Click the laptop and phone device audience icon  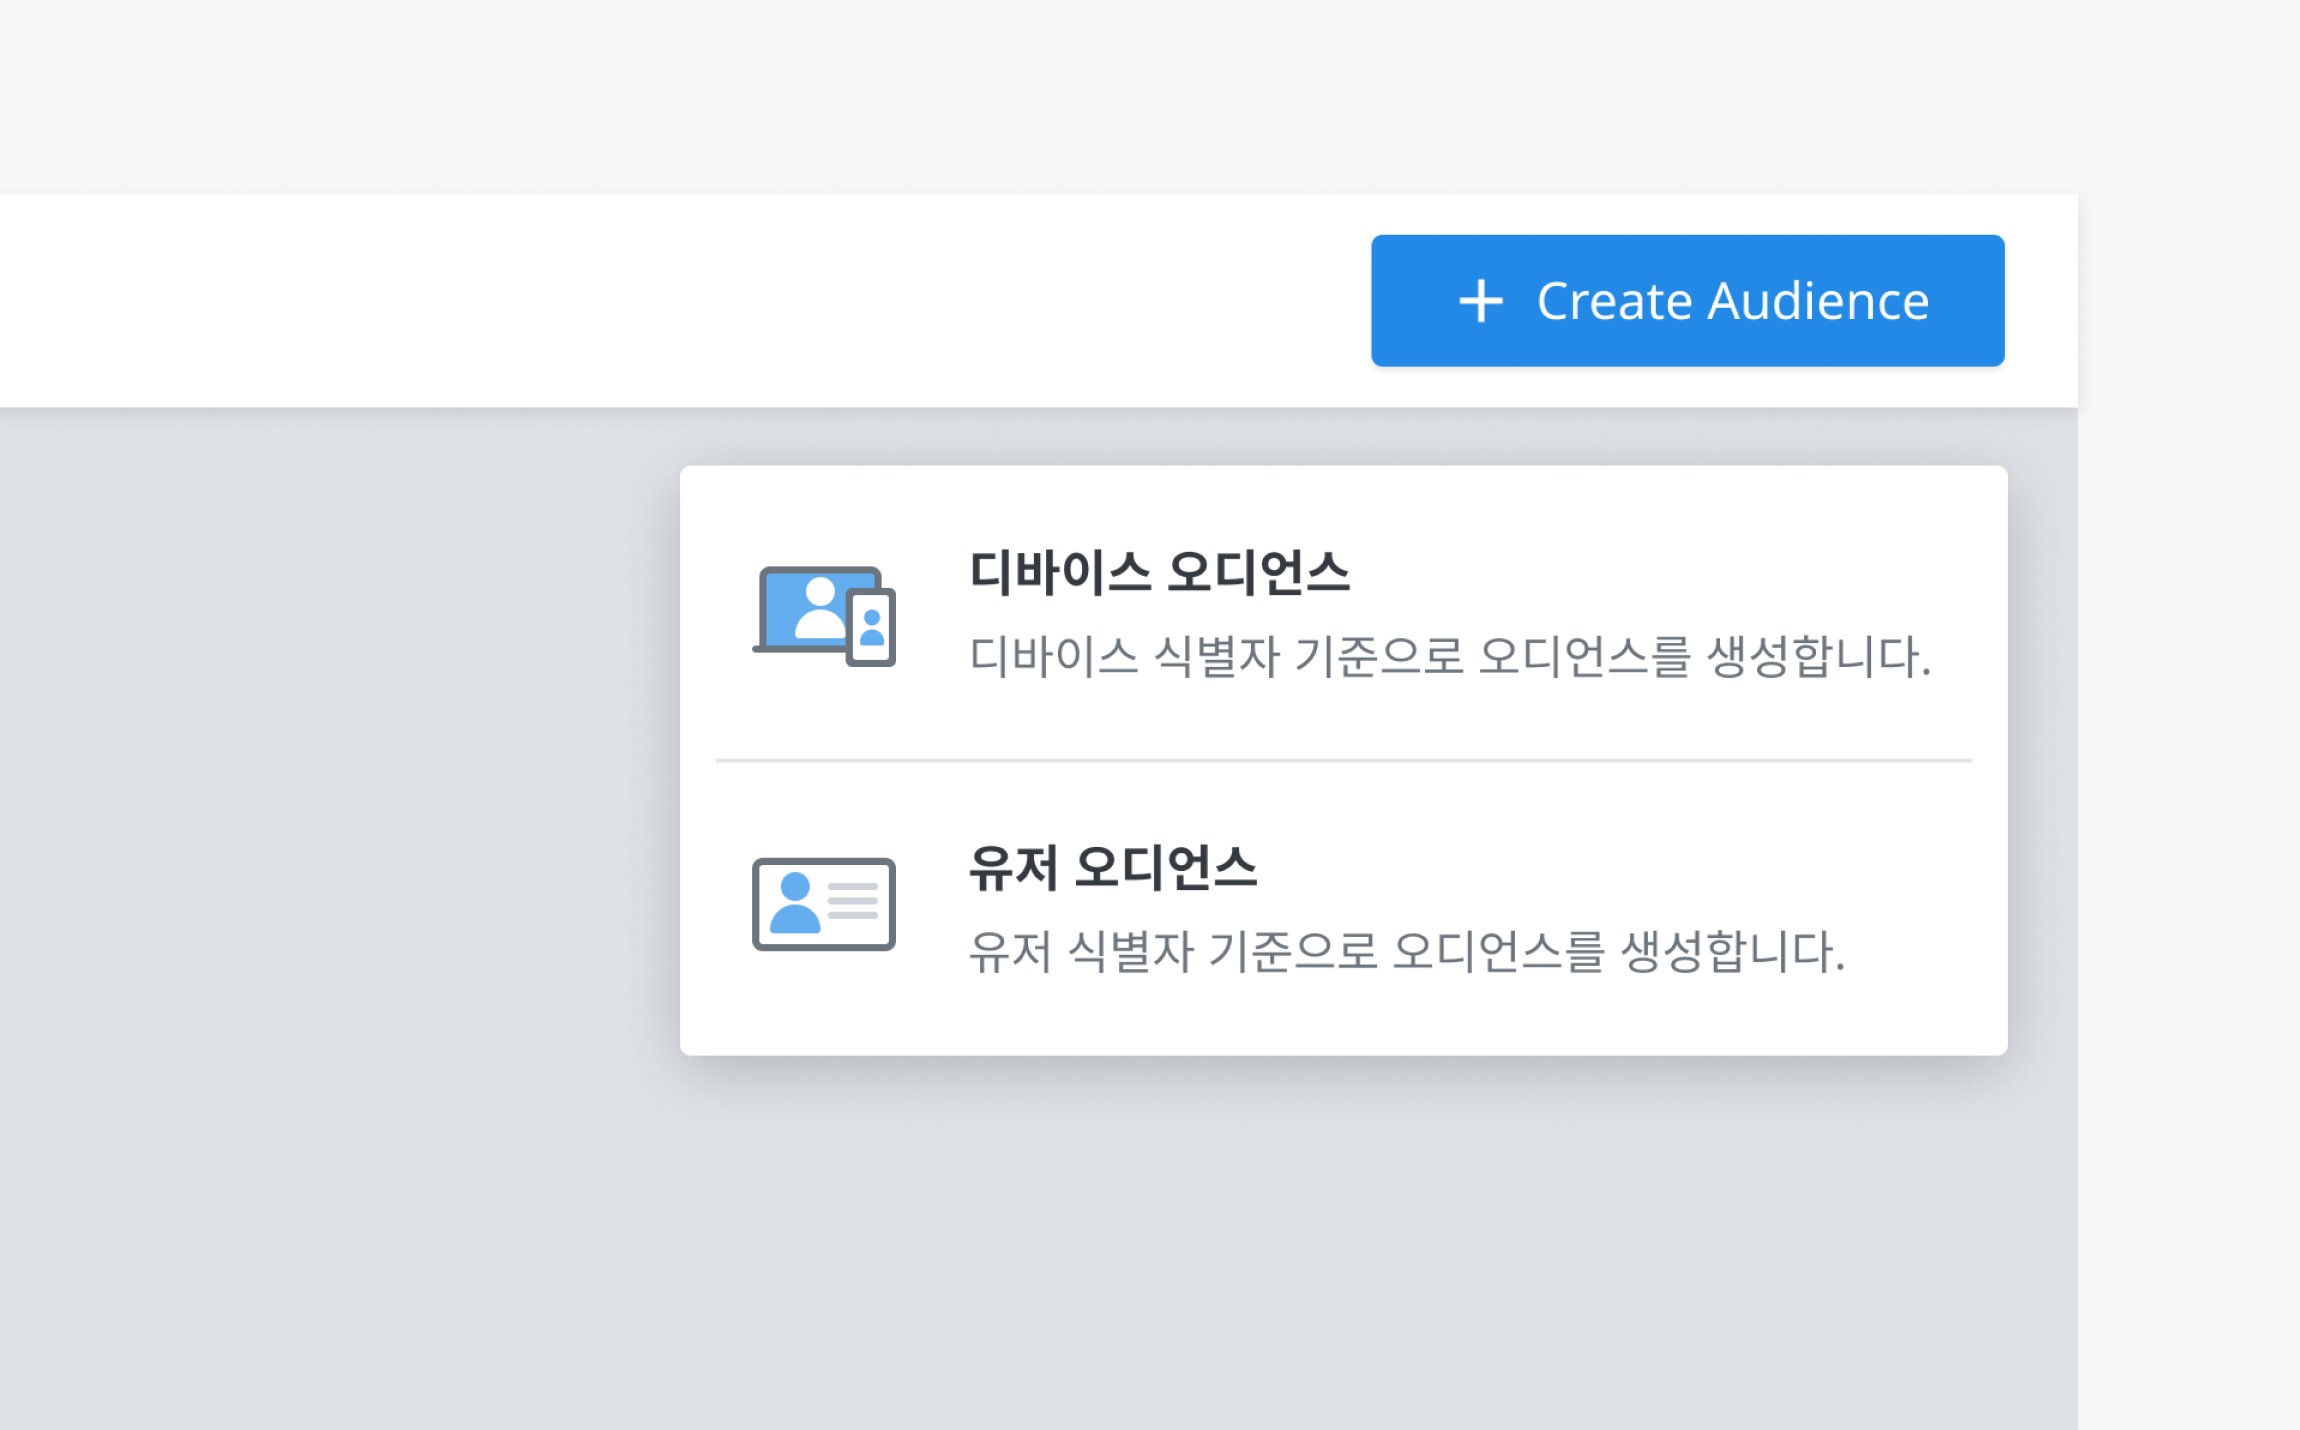[824, 616]
